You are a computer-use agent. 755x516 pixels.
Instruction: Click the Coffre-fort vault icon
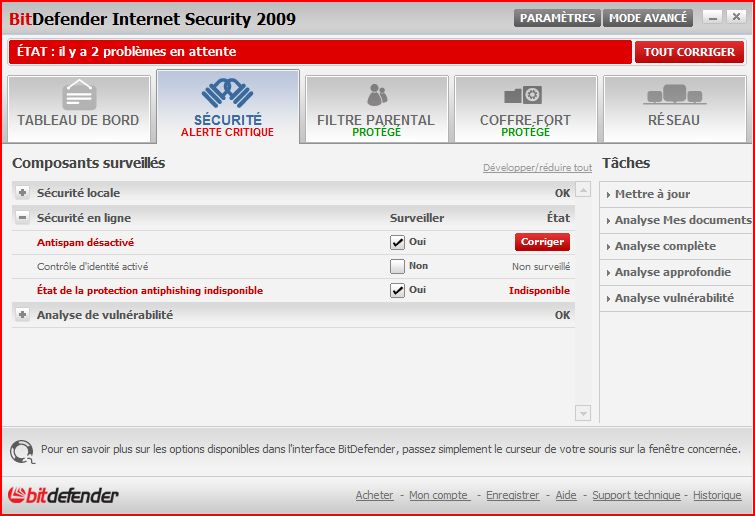(x=523, y=95)
